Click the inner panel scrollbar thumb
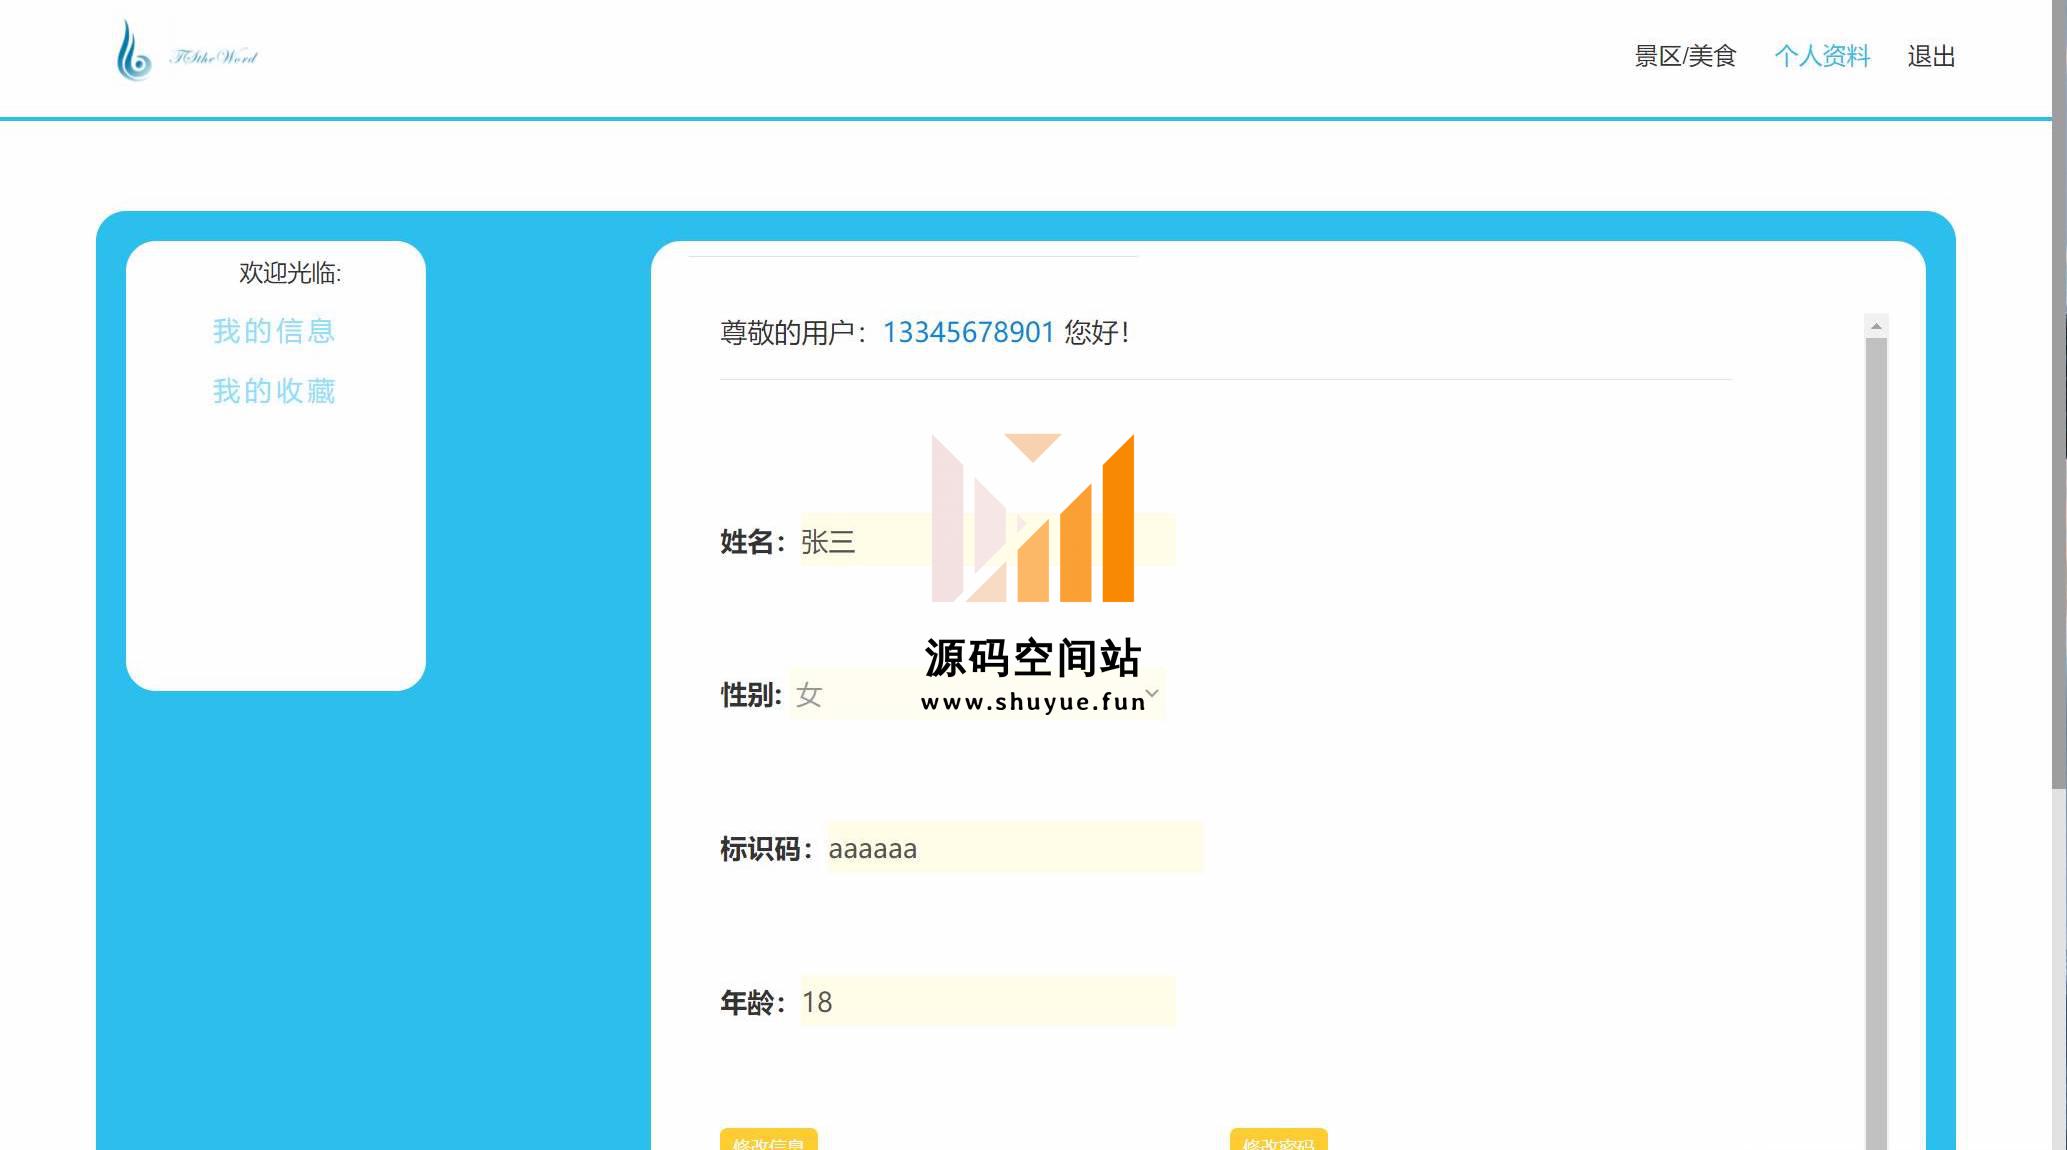The width and height of the screenshot is (2067, 1150). pos(1876,744)
